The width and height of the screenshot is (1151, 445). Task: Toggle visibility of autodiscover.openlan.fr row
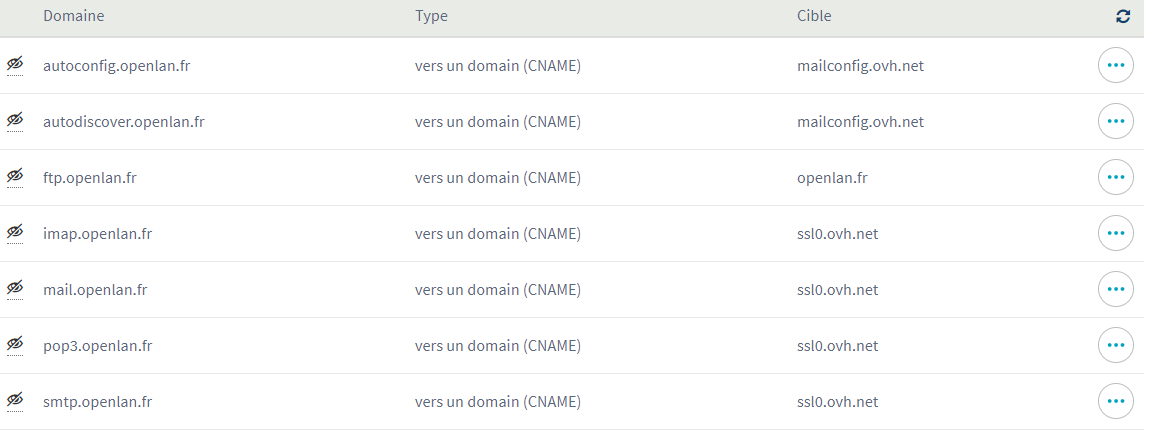coord(14,122)
